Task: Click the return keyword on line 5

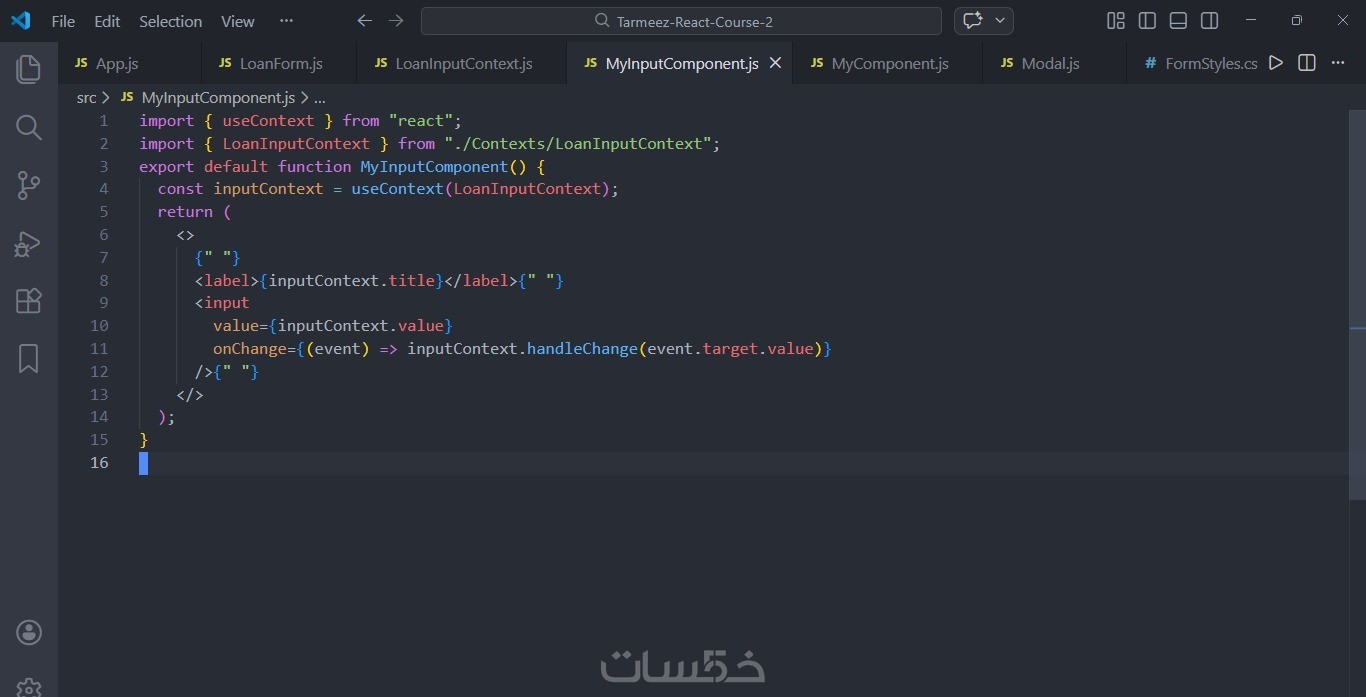Action: 185,212
